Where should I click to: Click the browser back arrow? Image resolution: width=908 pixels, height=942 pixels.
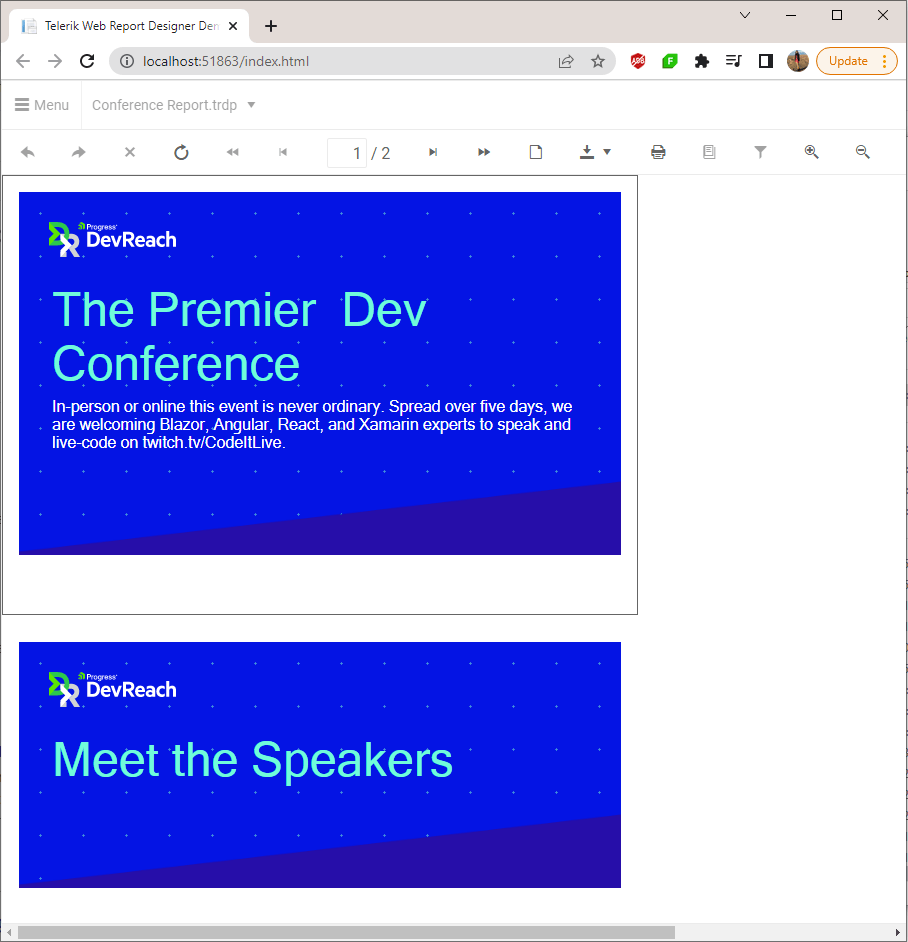(x=23, y=61)
